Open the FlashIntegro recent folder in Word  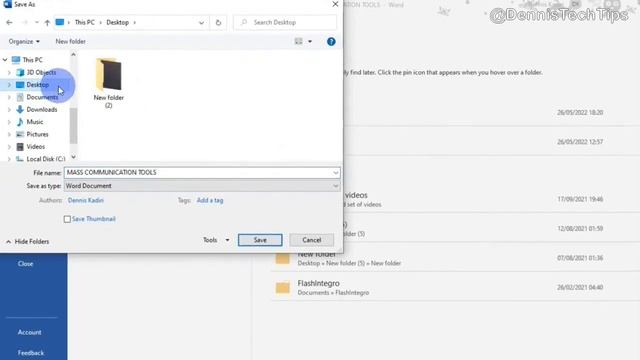click(x=318, y=283)
